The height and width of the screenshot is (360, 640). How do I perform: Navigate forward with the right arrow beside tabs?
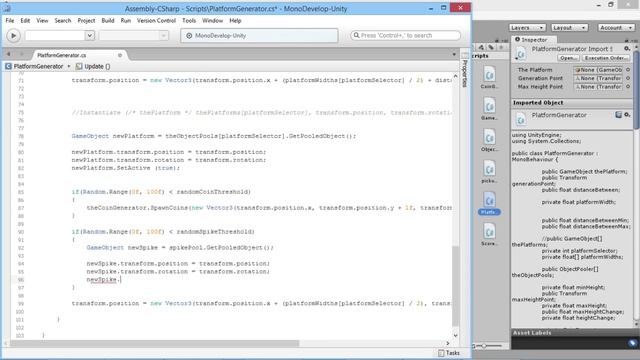22,54
